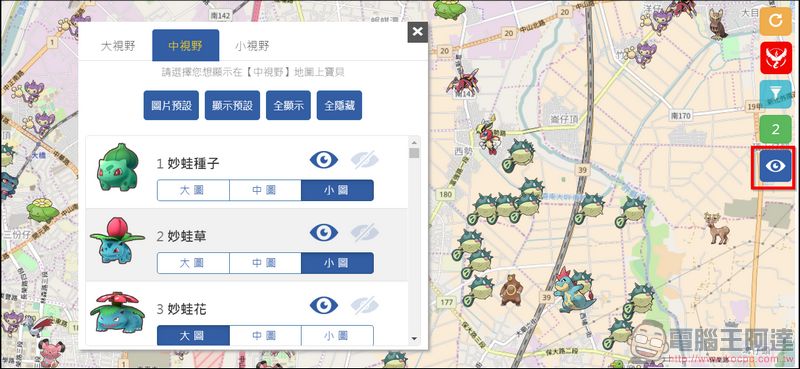Click the Ivysaur image in row 2
Viewport: 800px width, 369px height.
pyautogui.click(x=117, y=240)
